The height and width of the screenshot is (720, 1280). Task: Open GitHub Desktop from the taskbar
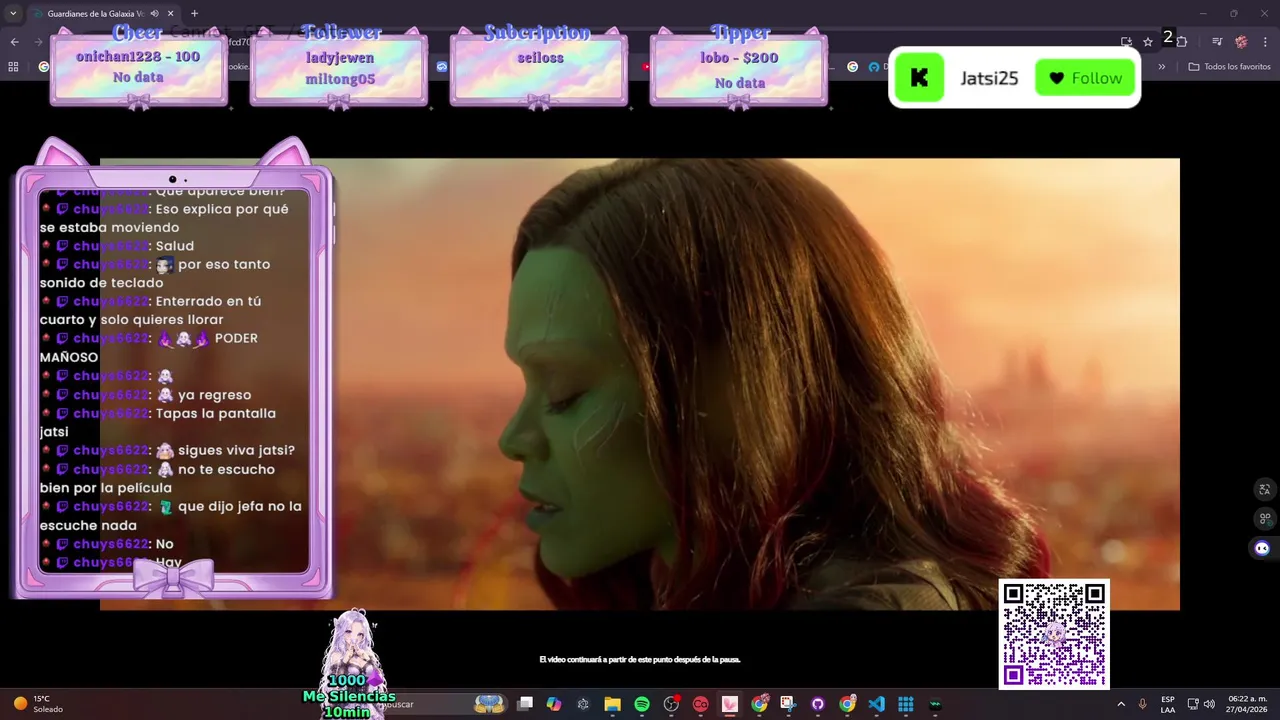(817, 704)
